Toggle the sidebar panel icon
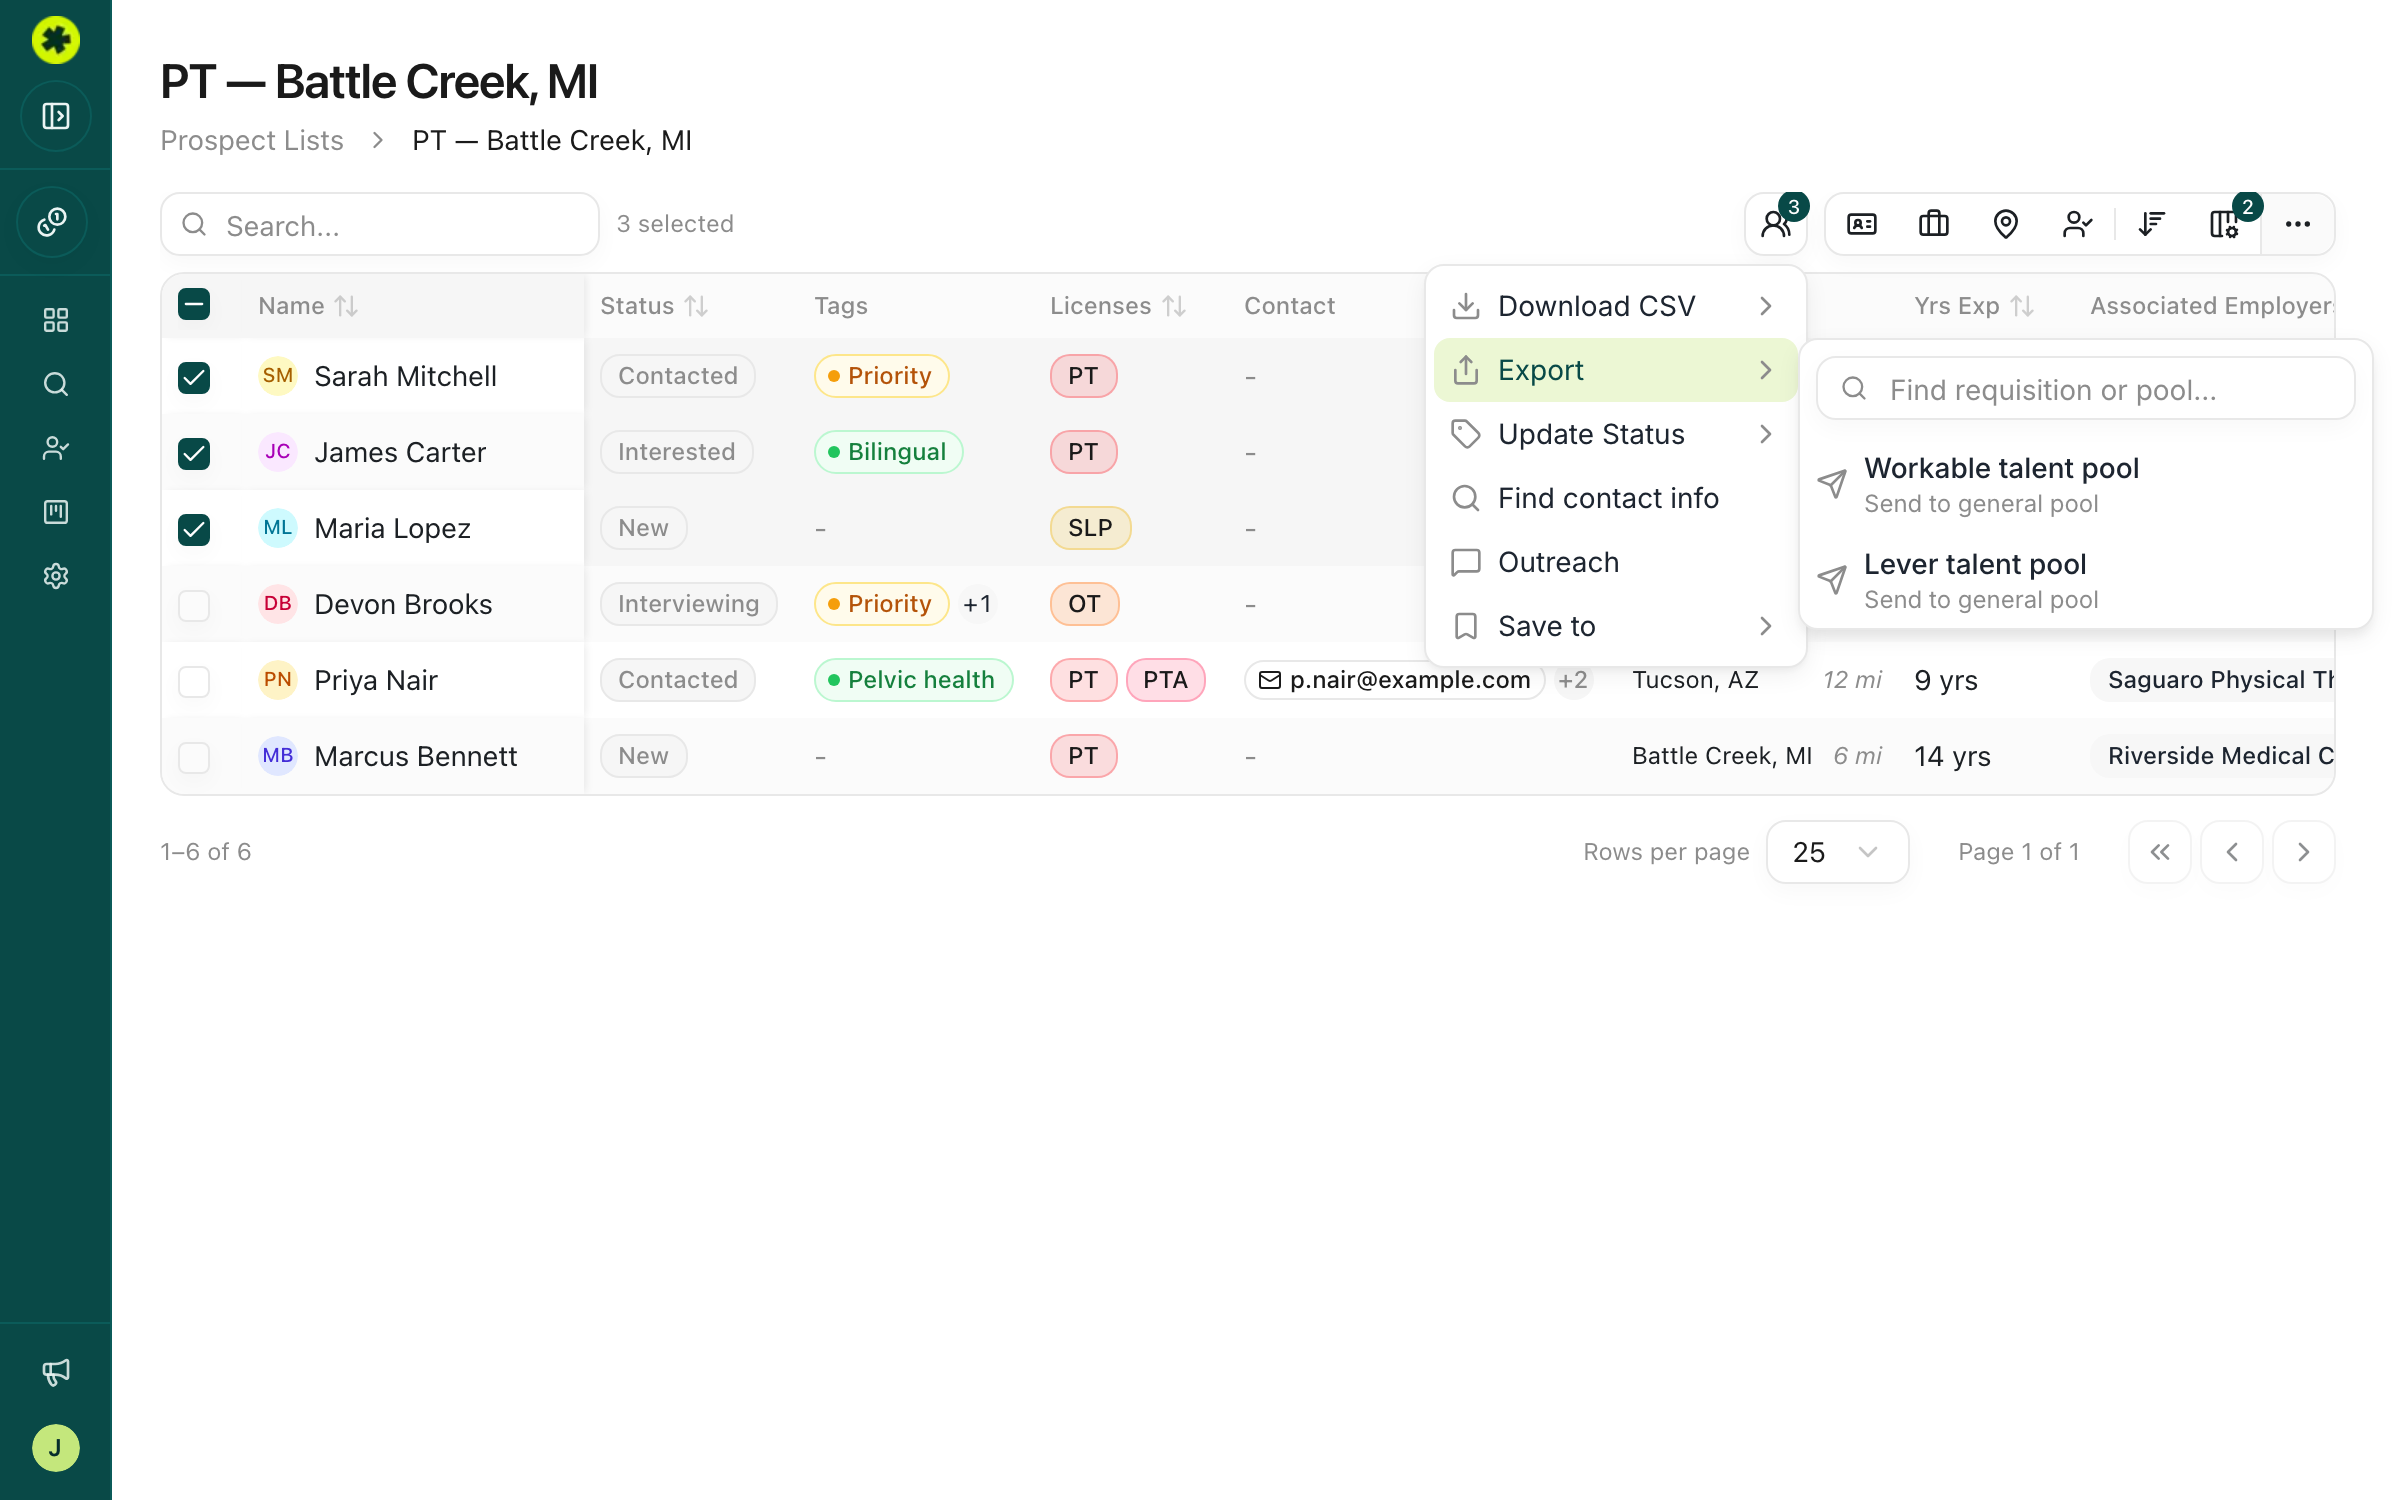 pyautogui.click(x=56, y=116)
